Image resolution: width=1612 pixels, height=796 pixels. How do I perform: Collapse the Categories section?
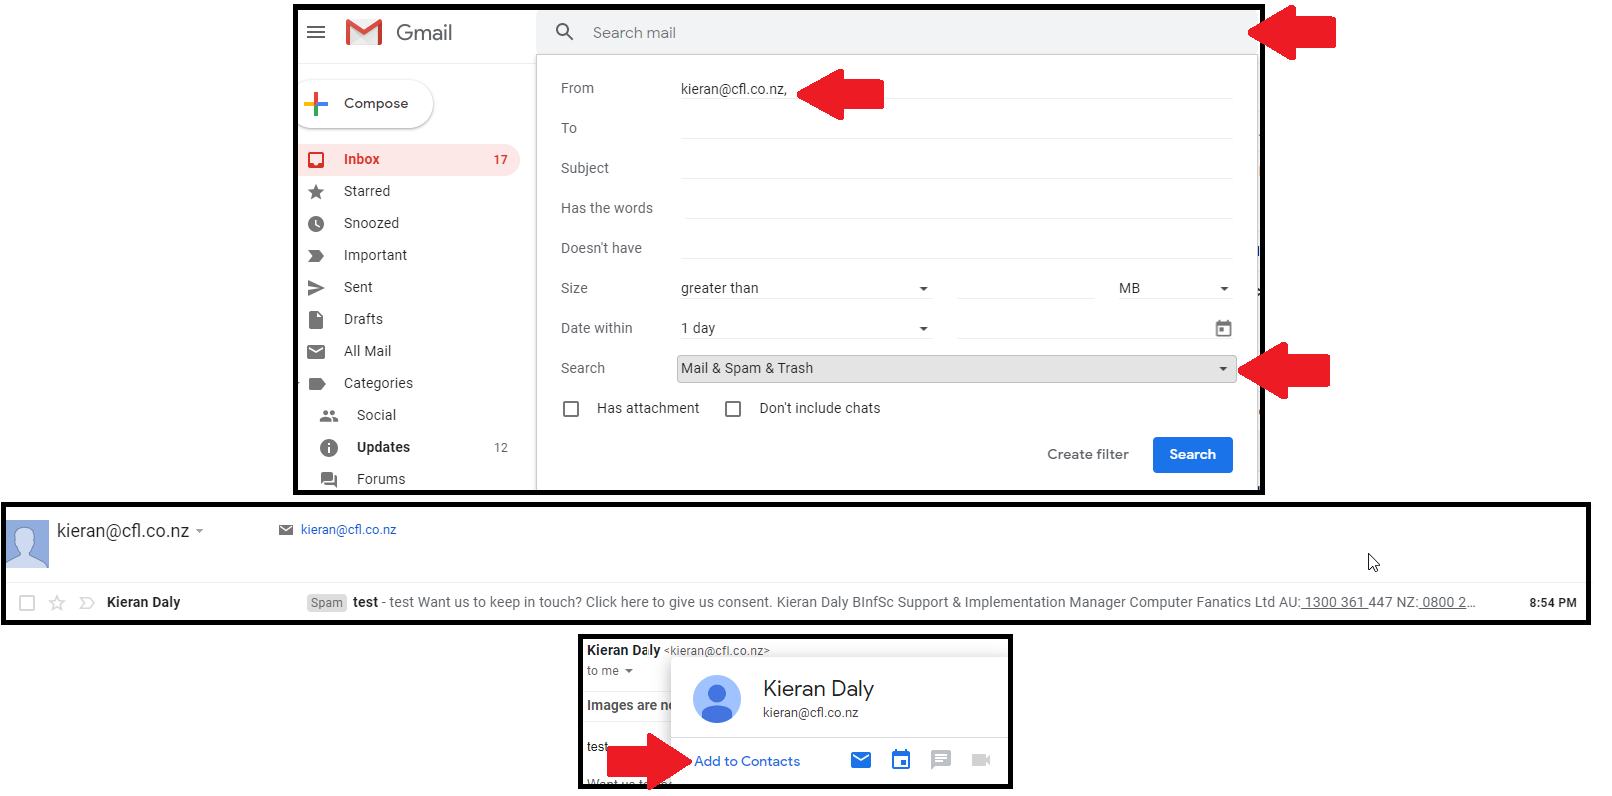(378, 383)
